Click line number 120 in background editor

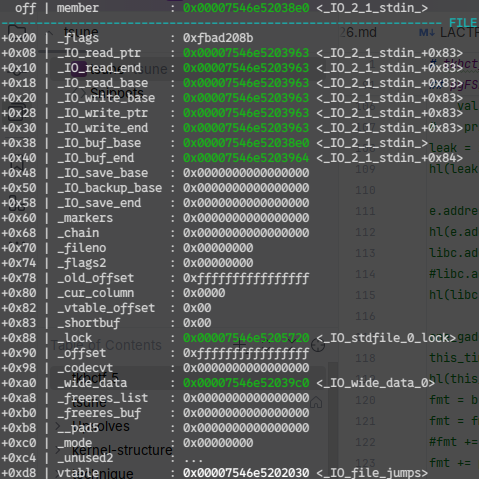(x=365, y=400)
